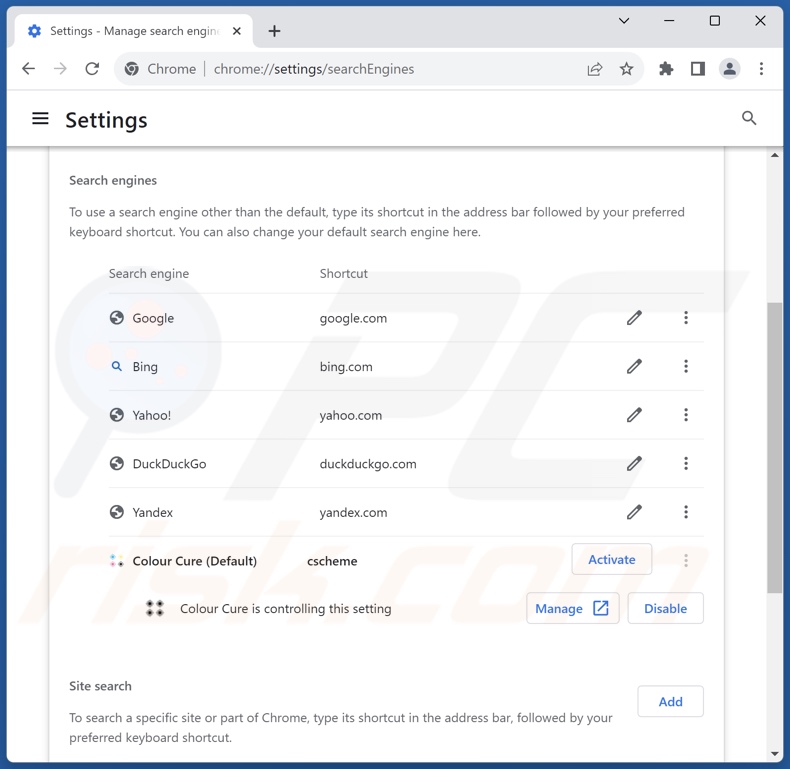Close the Settings tab
Viewport: 790px width, 769px height.
(236, 31)
